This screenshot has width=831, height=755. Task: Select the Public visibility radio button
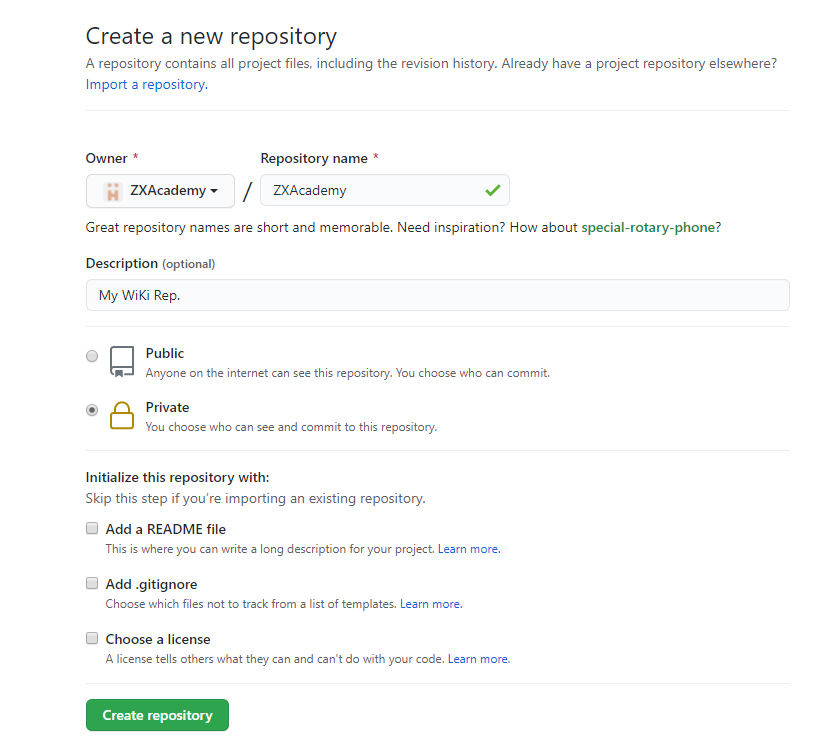tap(92, 356)
